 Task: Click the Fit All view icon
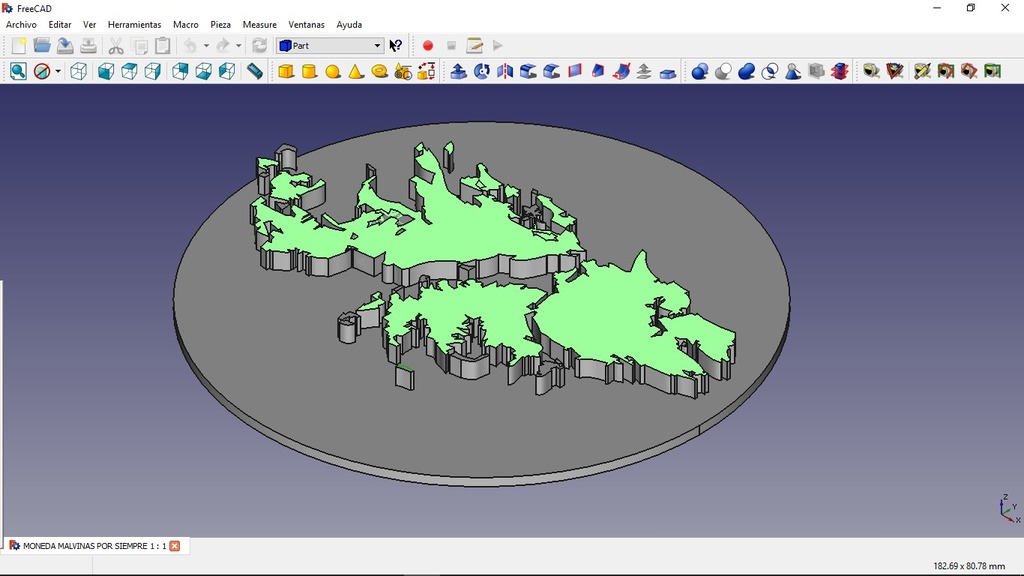coord(18,71)
